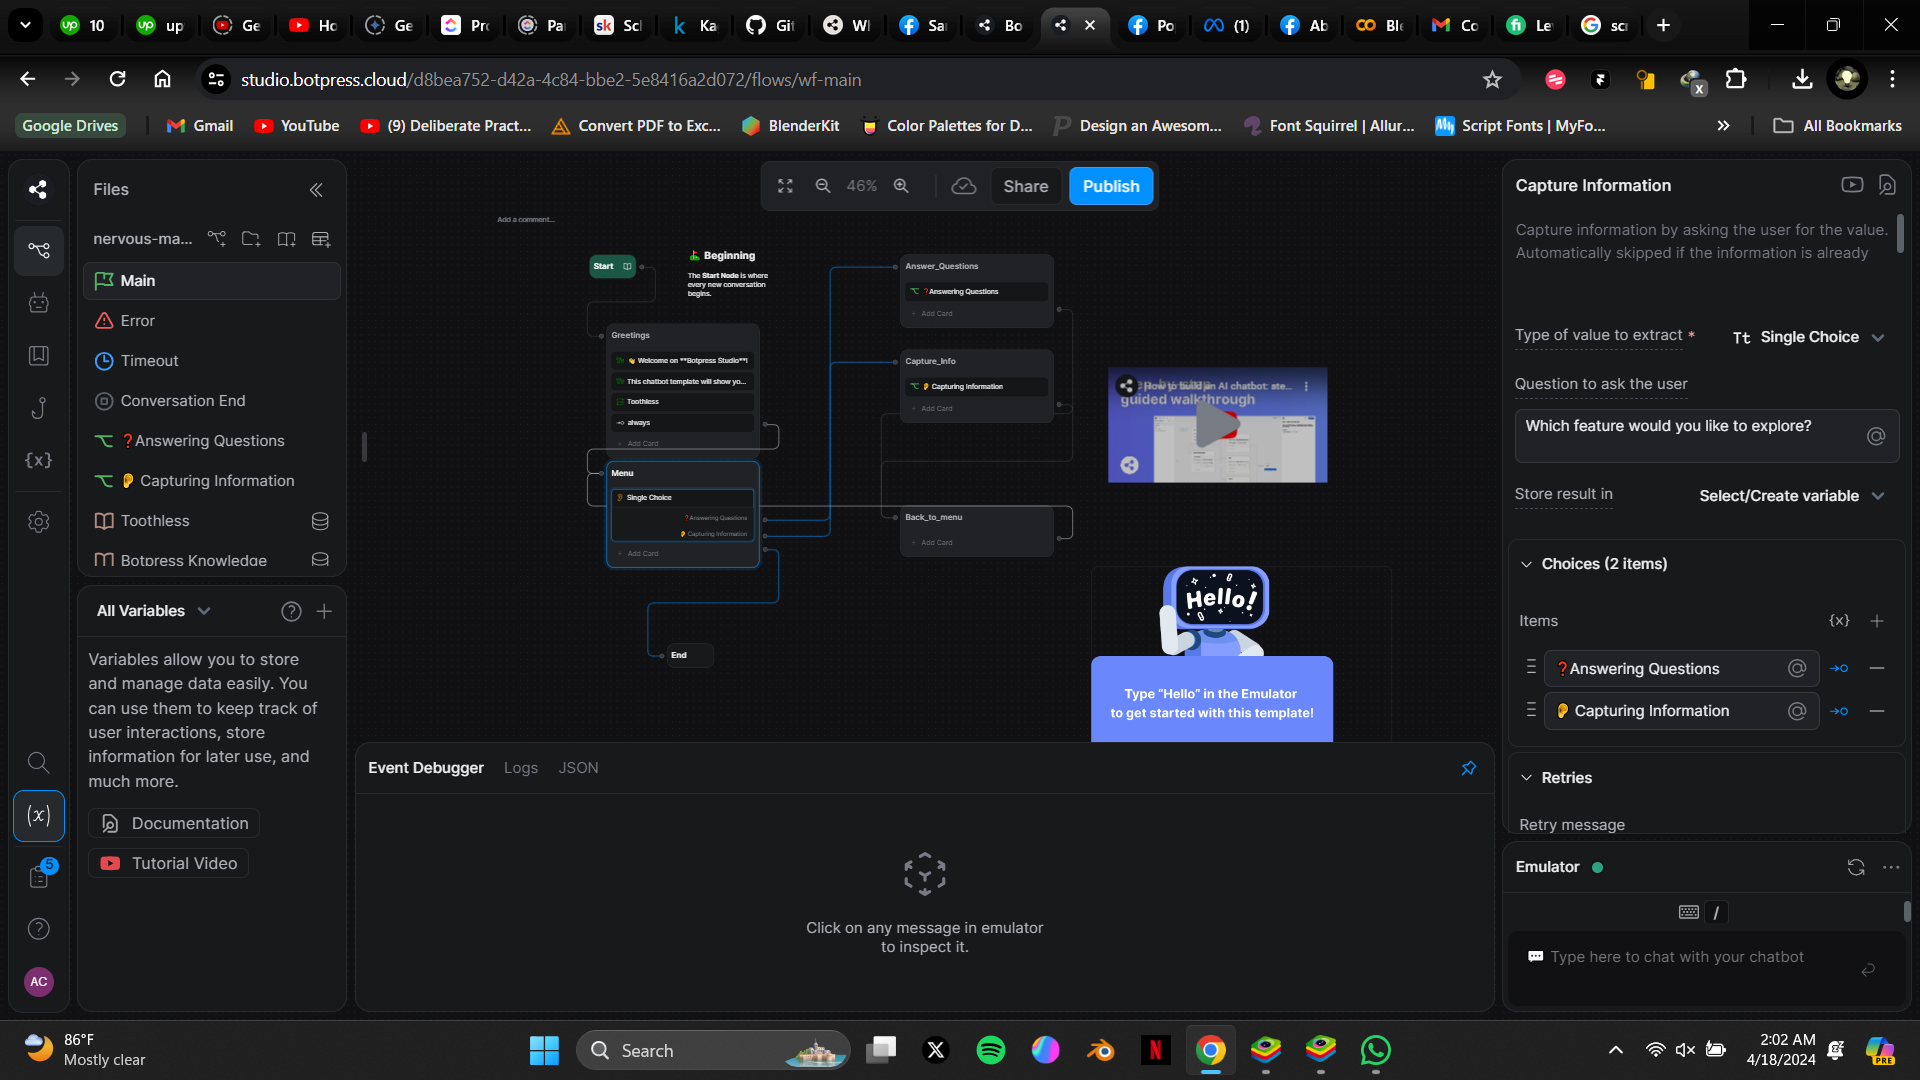Open Select/Create variable dropdown
The height and width of the screenshot is (1080, 1920).
pyautogui.click(x=1791, y=496)
